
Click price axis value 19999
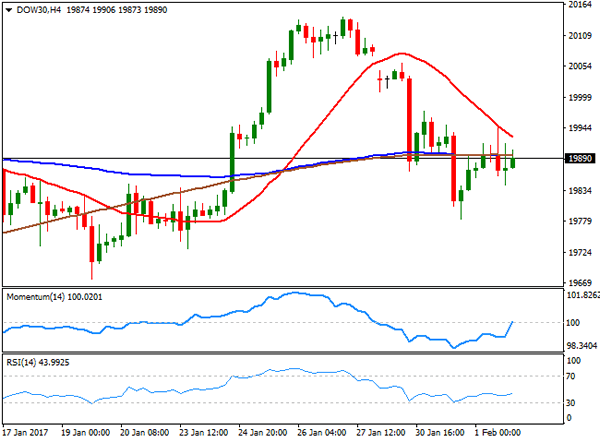pyautogui.click(x=580, y=98)
